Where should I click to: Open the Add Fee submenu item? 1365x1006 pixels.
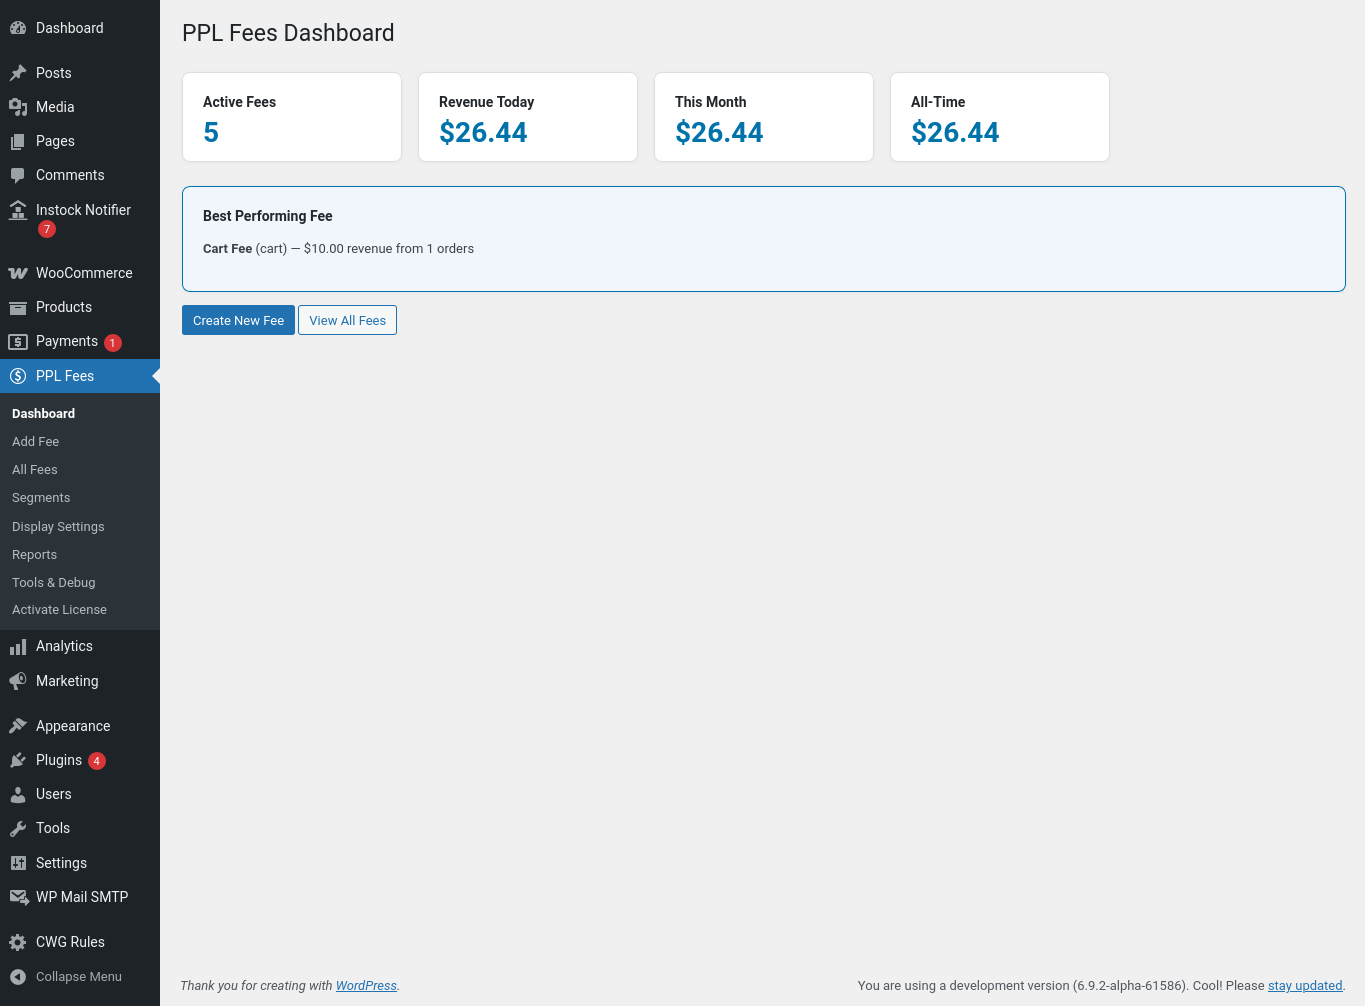tap(36, 442)
